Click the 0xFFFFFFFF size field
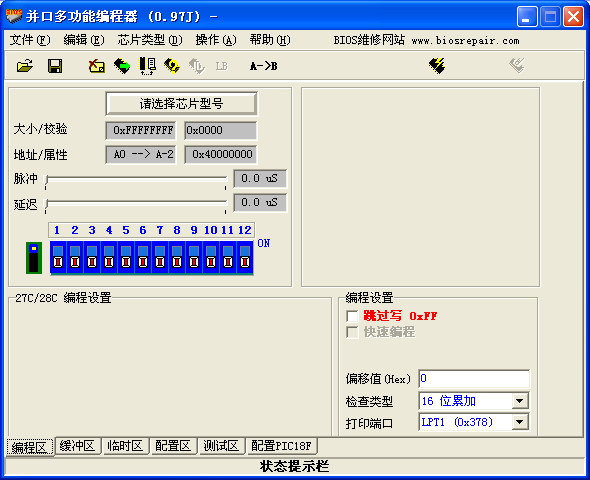This screenshot has height=480, width=590. click(x=141, y=130)
